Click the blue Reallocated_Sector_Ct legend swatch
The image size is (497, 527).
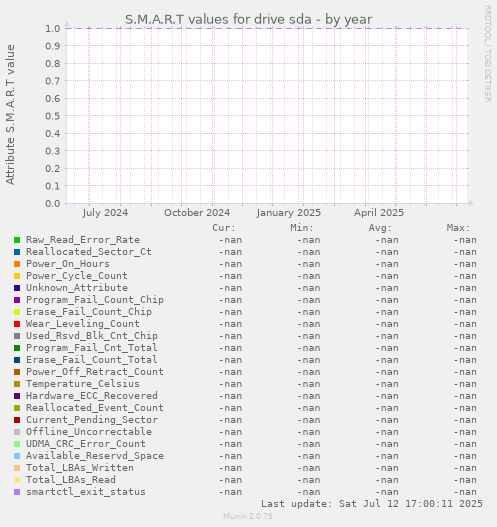click(17, 252)
